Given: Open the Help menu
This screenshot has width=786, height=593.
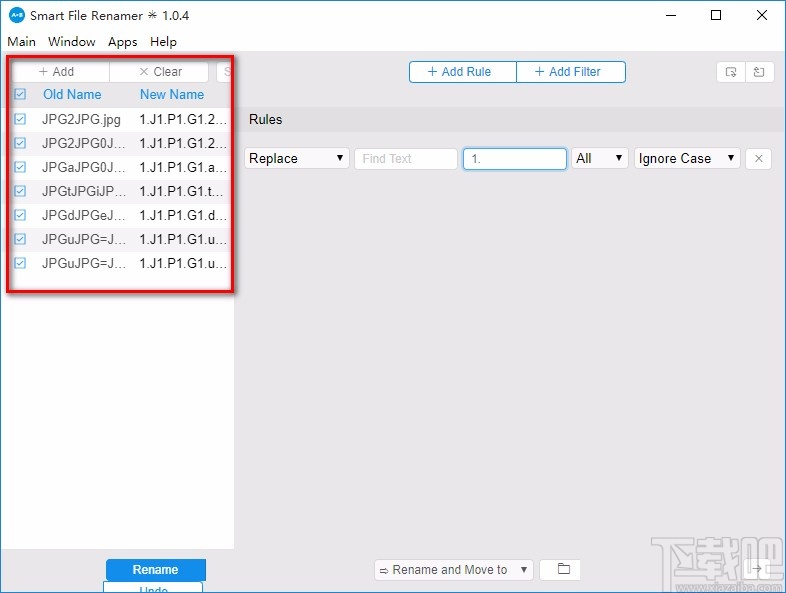Looking at the screenshot, I should pyautogui.click(x=163, y=42).
